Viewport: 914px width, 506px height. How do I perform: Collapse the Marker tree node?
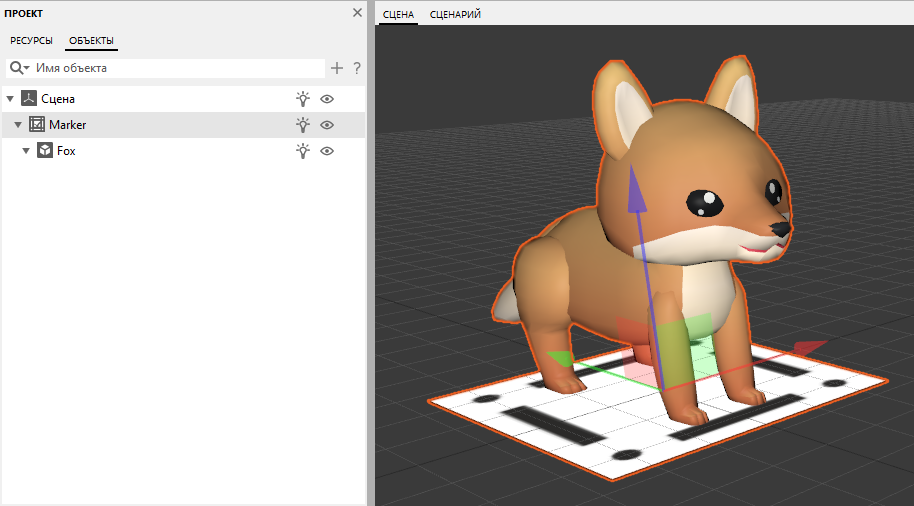click(18, 125)
